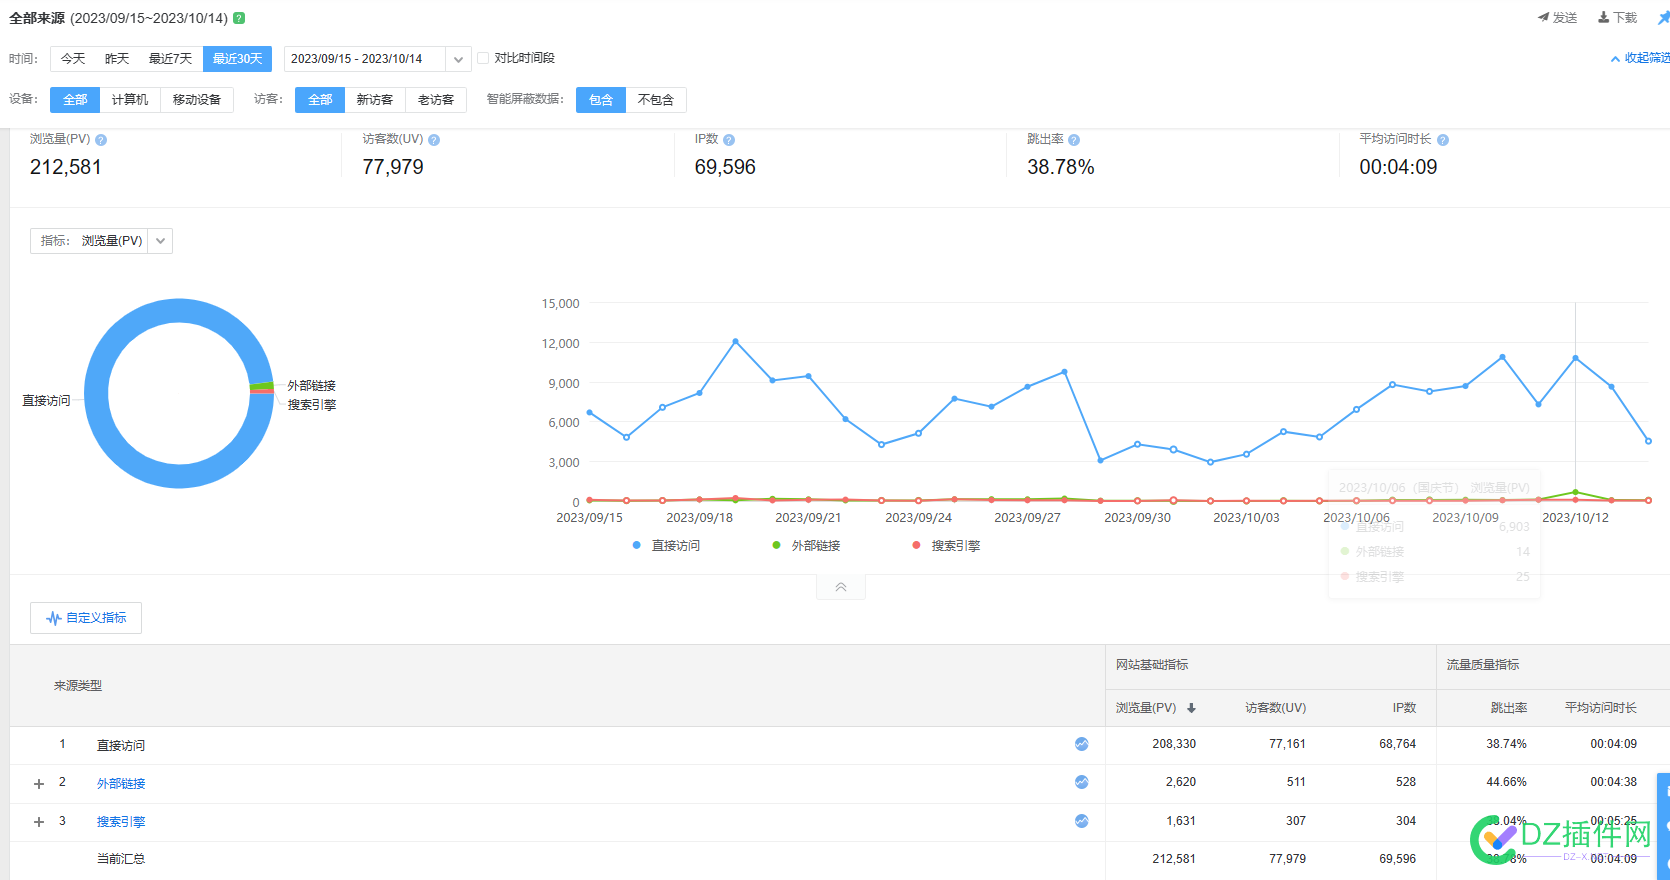This screenshot has width=1670, height=880.
Task: Select 全部 device tab
Action: (75, 100)
